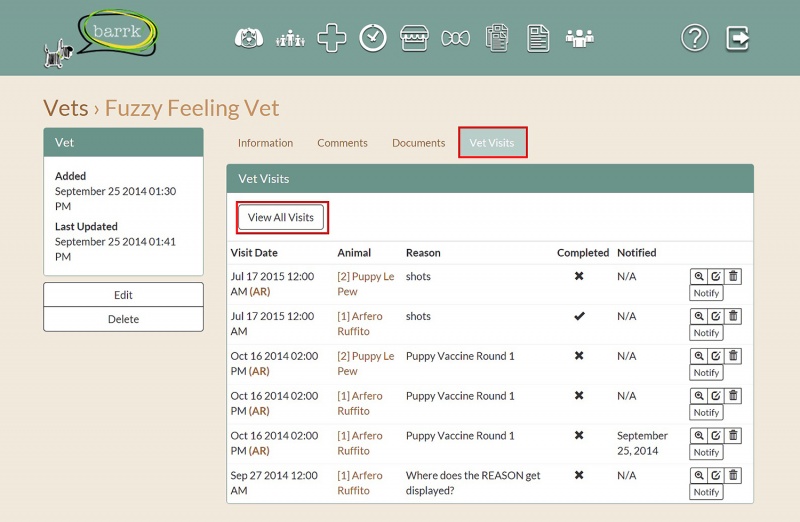View the Sep 27 2014 visit details
The image size is (800, 522).
698,476
